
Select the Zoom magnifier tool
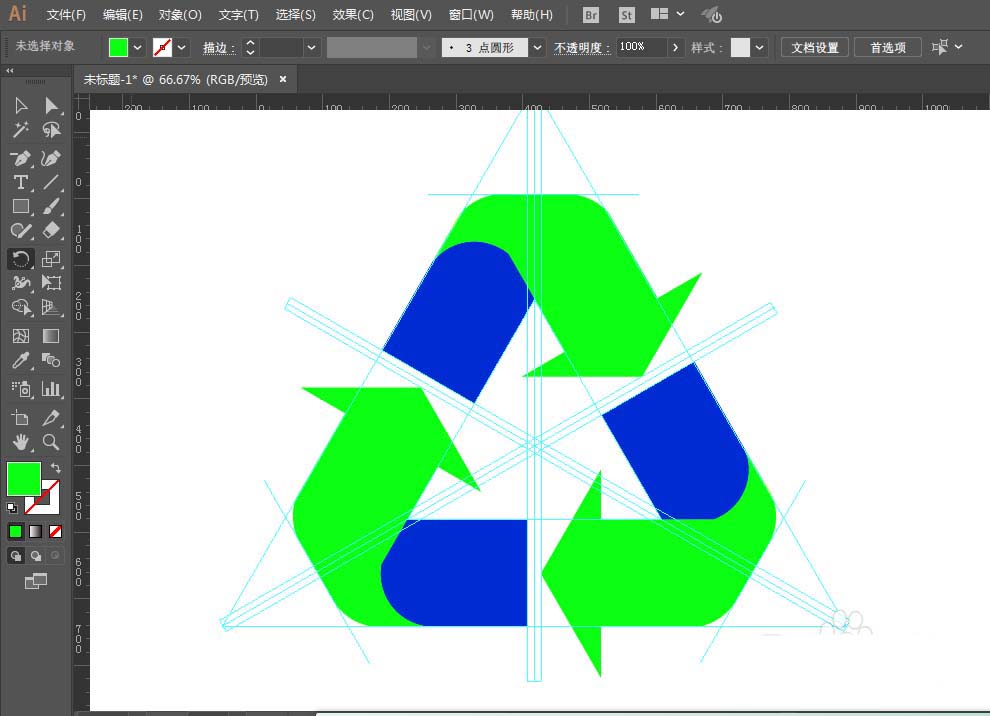[51, 442]
